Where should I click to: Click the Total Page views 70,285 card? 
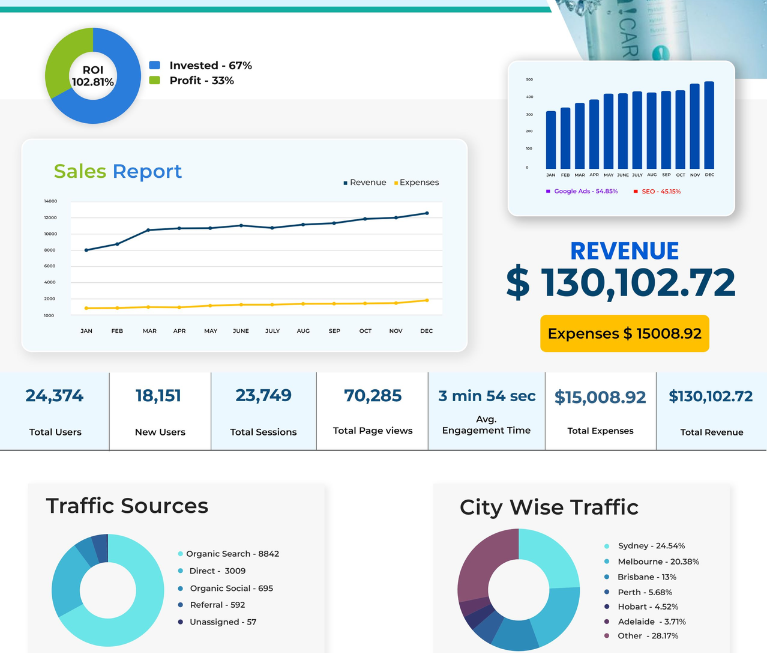(x=372, y=411)
